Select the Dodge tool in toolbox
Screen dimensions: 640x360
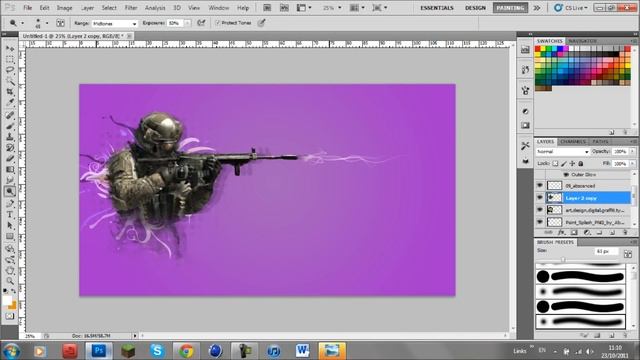(10, 191)
